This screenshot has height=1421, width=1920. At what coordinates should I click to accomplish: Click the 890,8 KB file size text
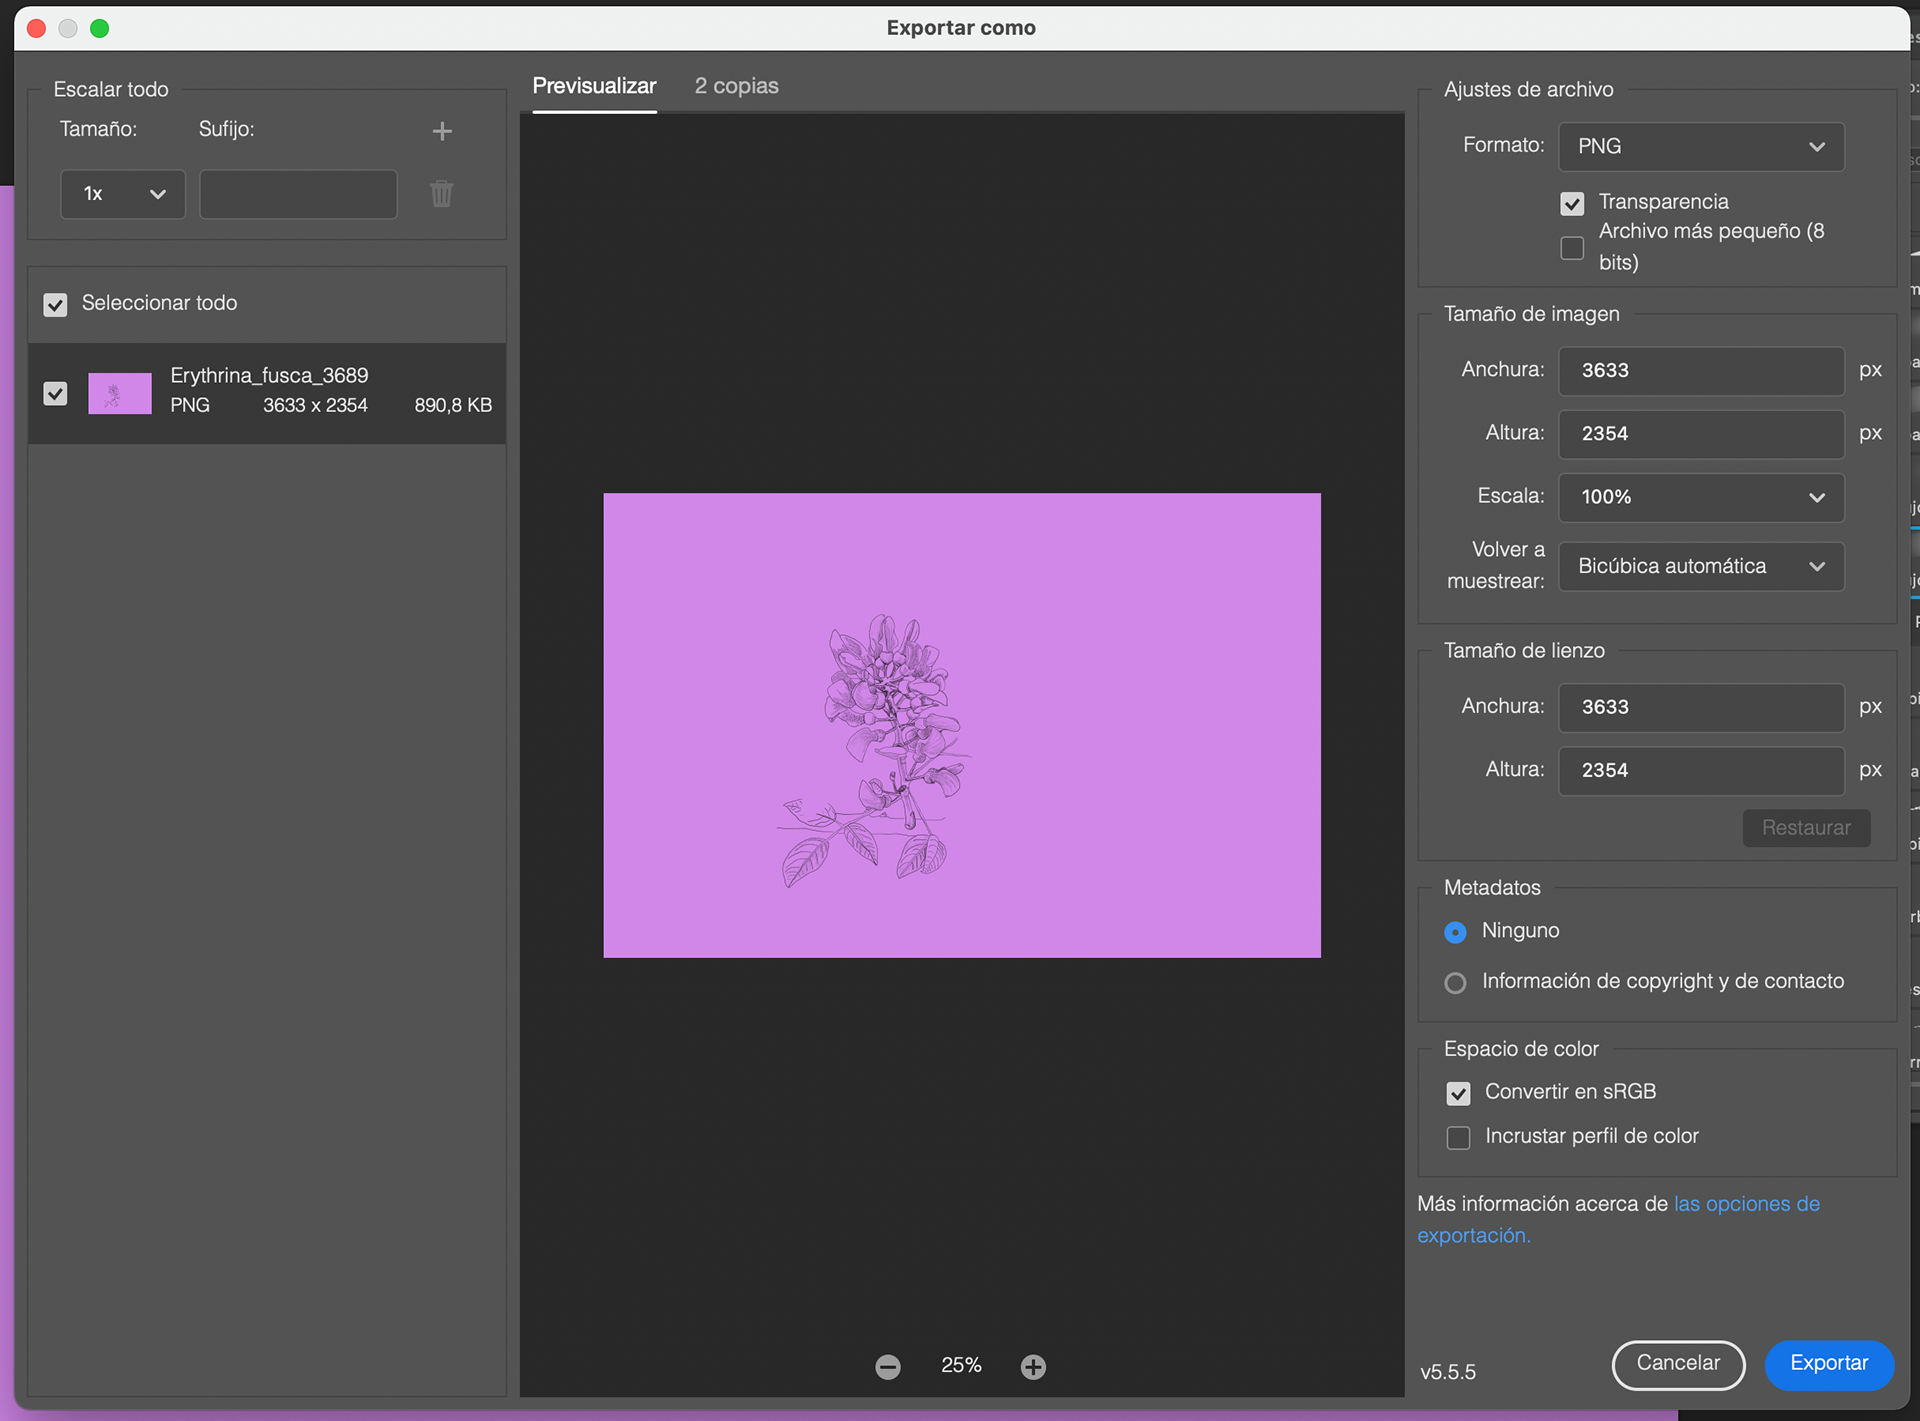453,405
